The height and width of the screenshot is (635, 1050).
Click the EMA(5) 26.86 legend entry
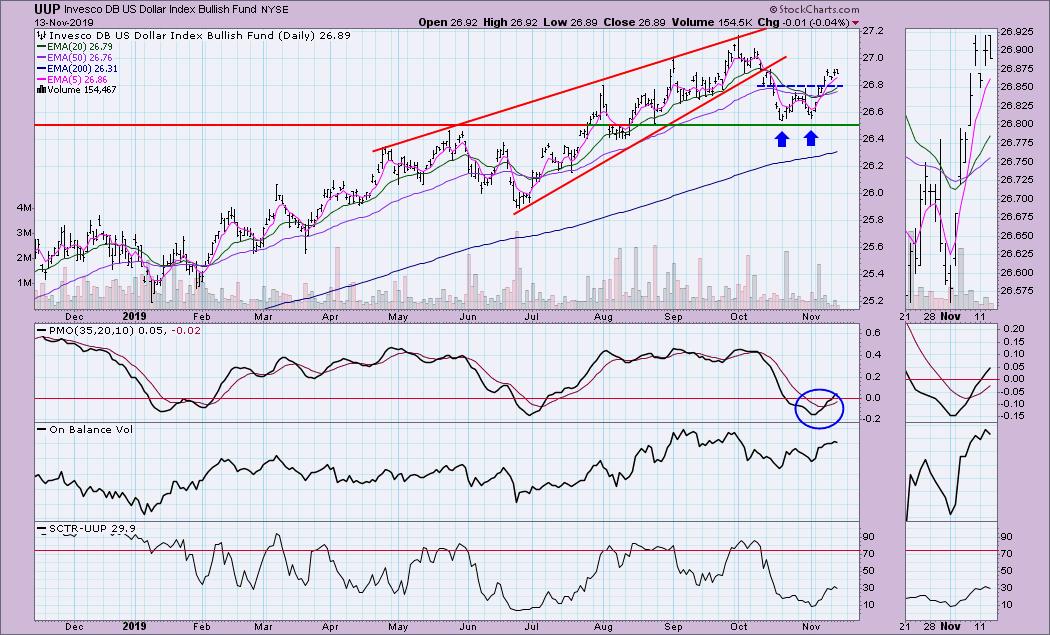(x=77, y=79)
